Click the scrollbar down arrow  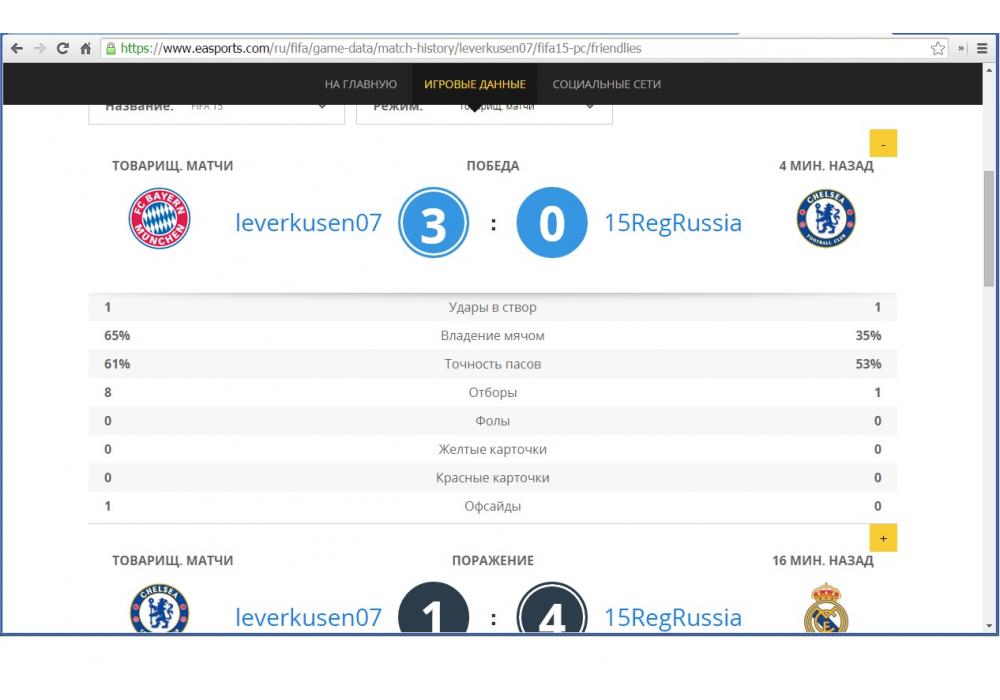[x=989, y=626]
